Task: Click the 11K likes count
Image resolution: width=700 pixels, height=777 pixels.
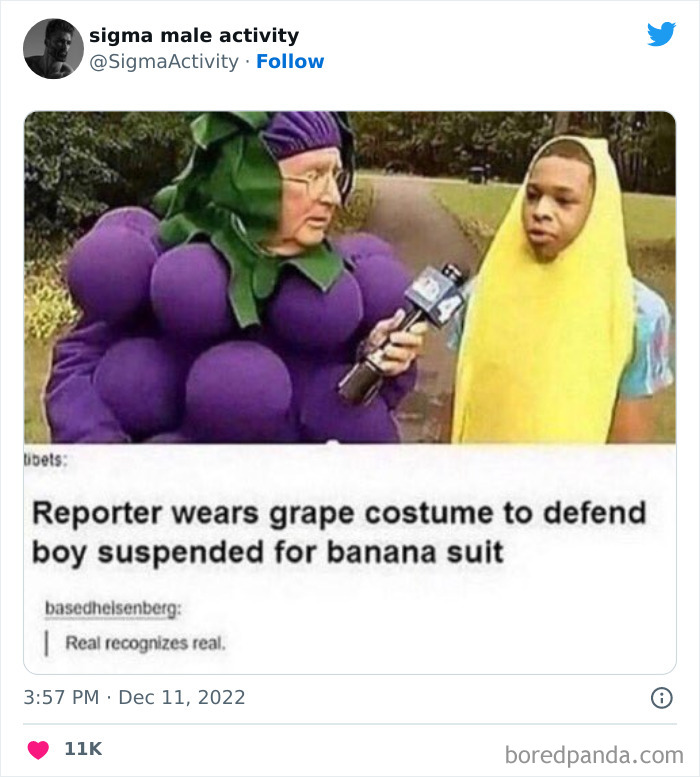Action: click(x=83, y=749)
